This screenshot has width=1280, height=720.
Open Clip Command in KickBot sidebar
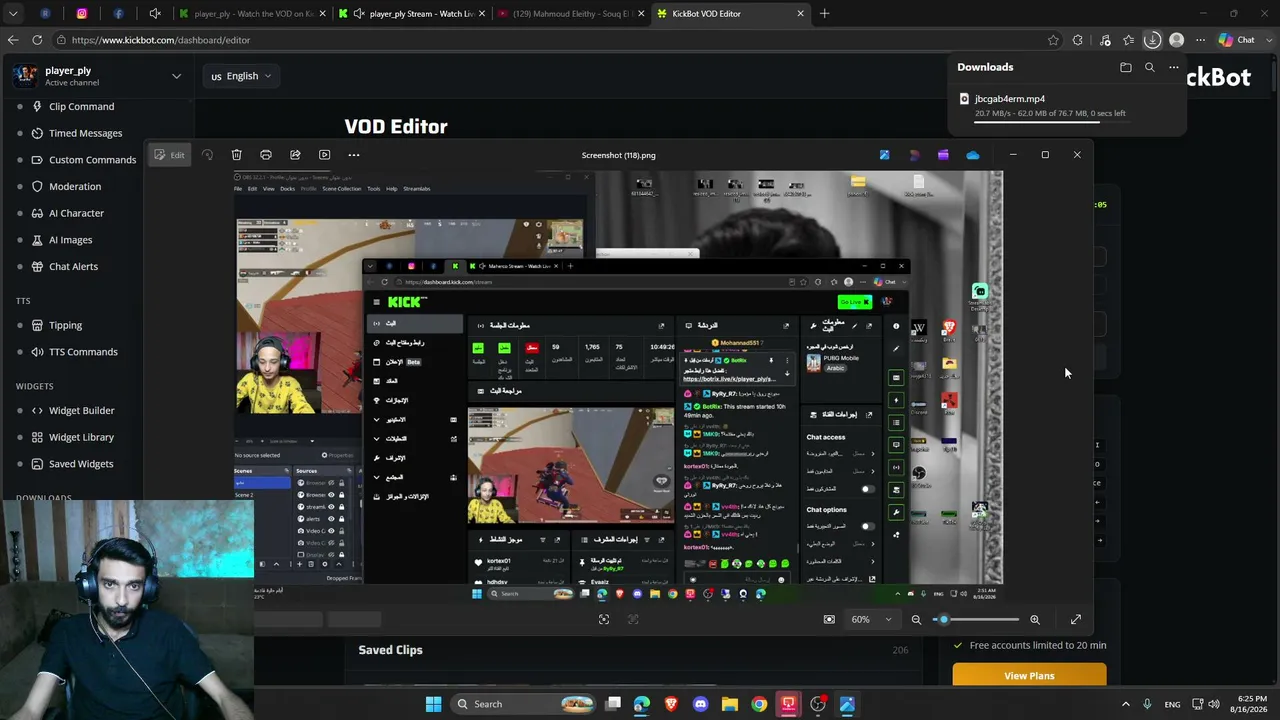click(x=81, y=107)
